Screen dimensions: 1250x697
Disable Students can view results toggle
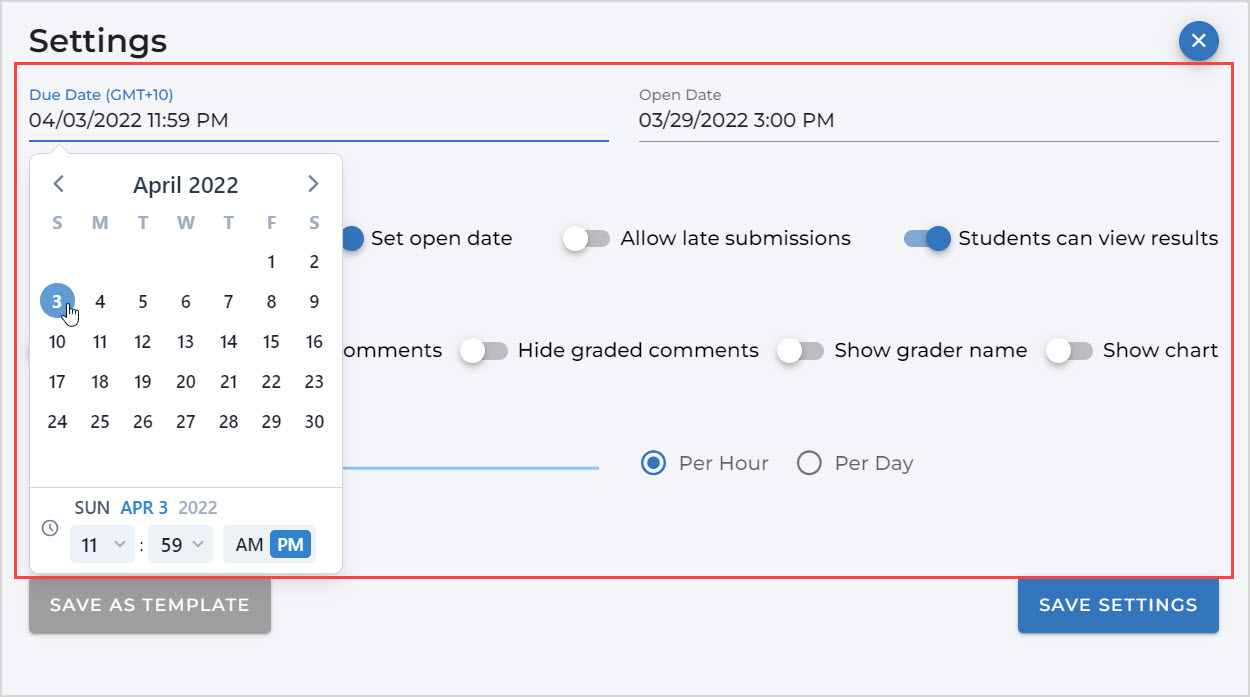tap(926, 239)
